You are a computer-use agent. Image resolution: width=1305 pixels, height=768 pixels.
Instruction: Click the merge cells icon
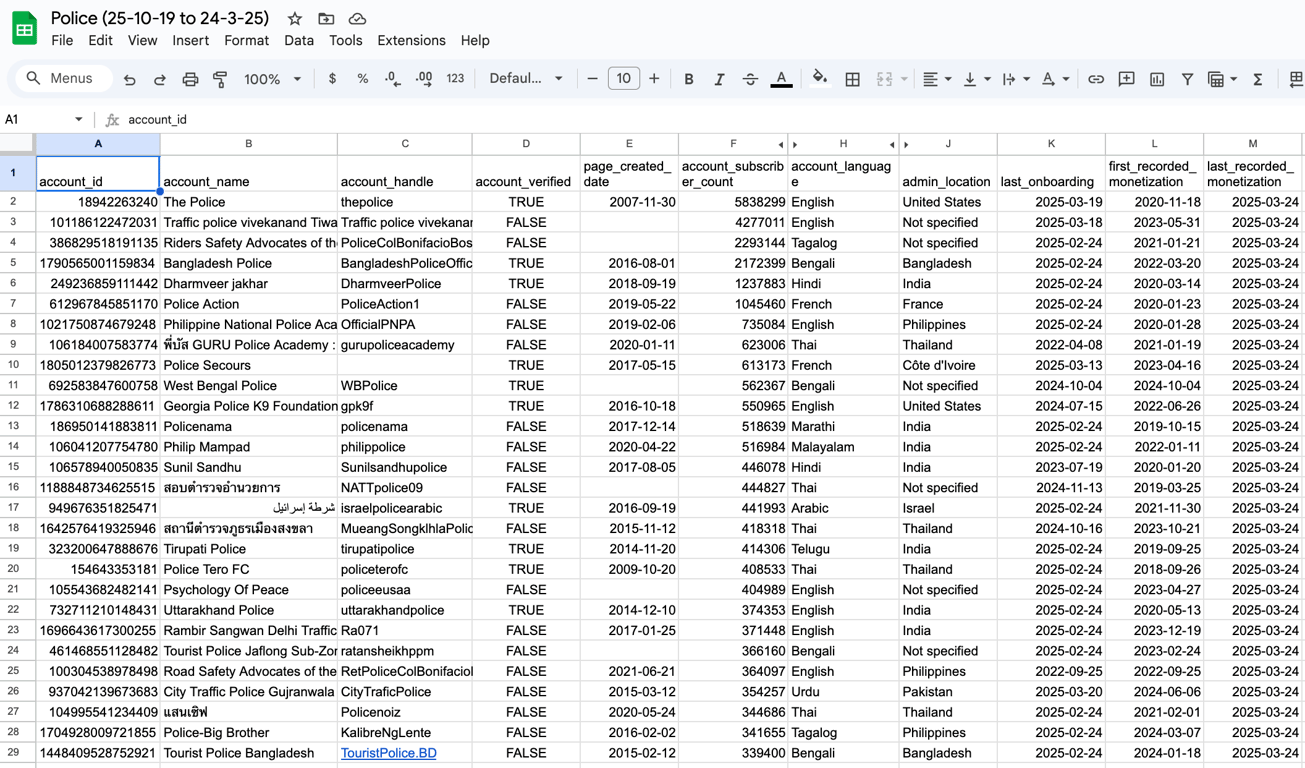click(x=884, y=79)
